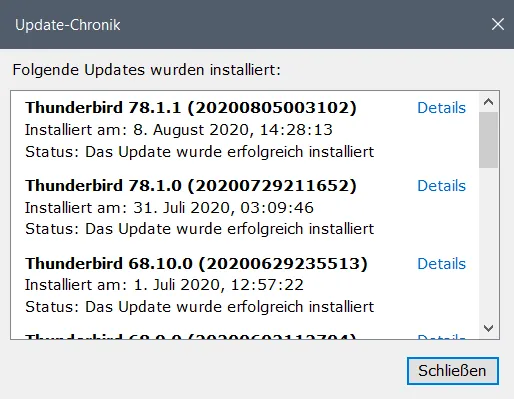Click the scroll down arrow in update list
The width and height of the screenshot is (514, 399).
[x=488, y=328]
